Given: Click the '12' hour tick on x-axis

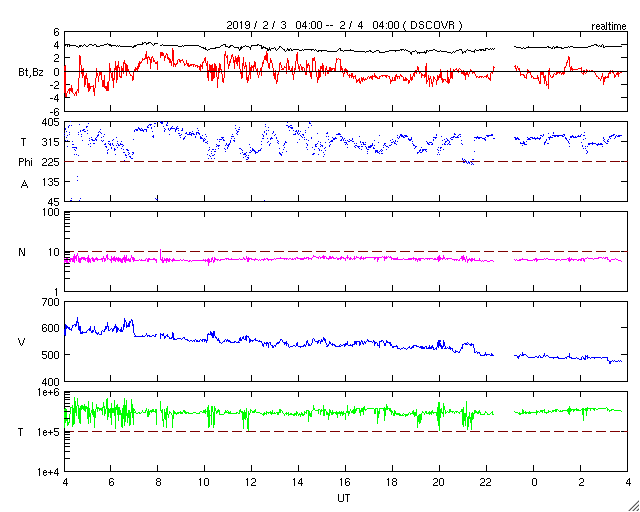Looking at the screenshot, I should coord(251,484).
